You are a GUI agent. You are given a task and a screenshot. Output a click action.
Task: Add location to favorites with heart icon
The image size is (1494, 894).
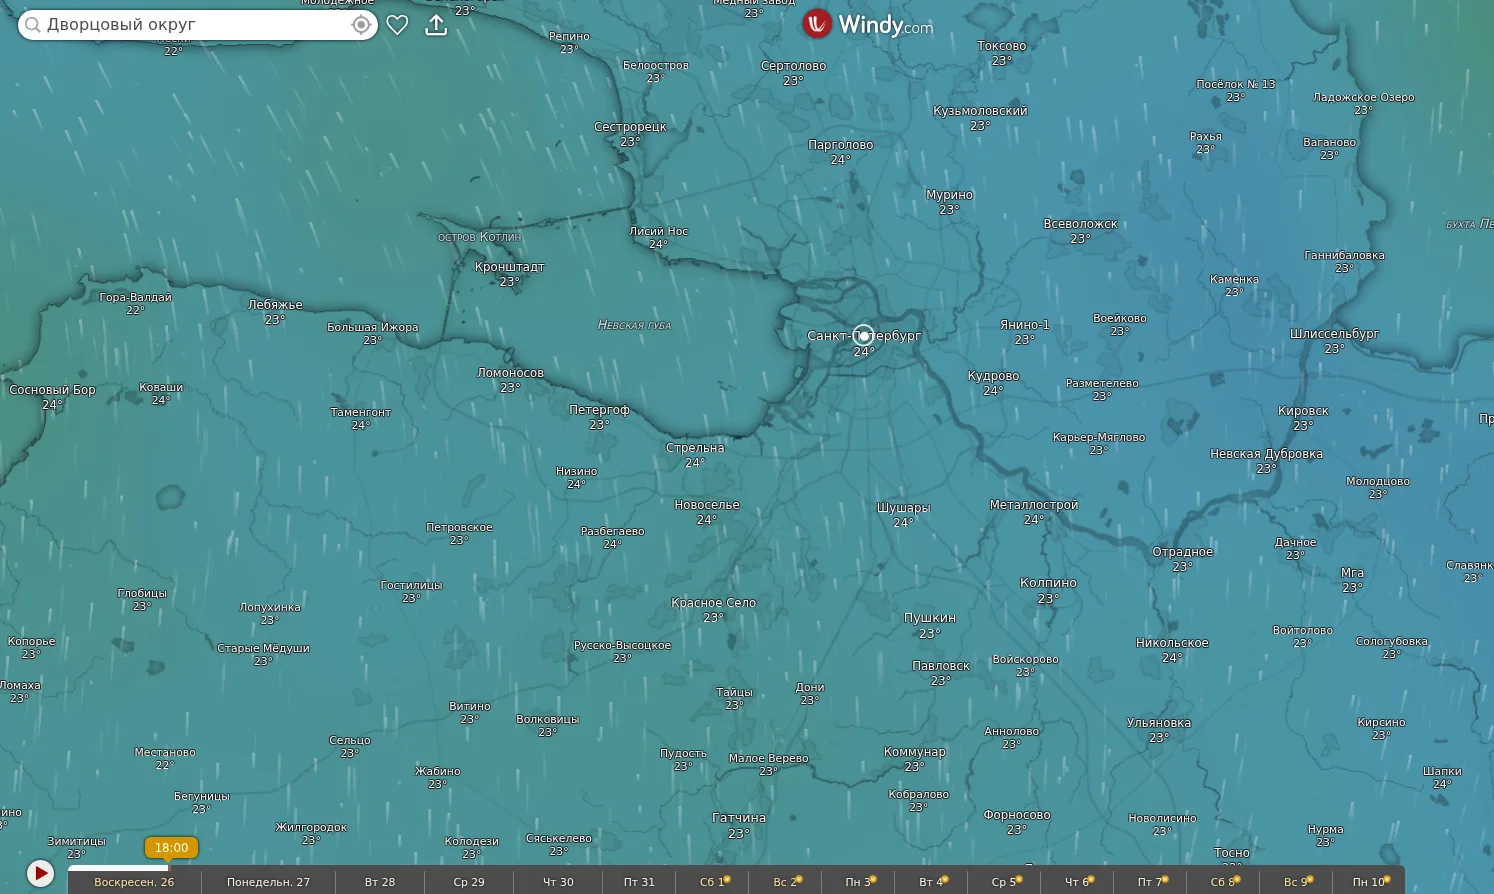397,25
